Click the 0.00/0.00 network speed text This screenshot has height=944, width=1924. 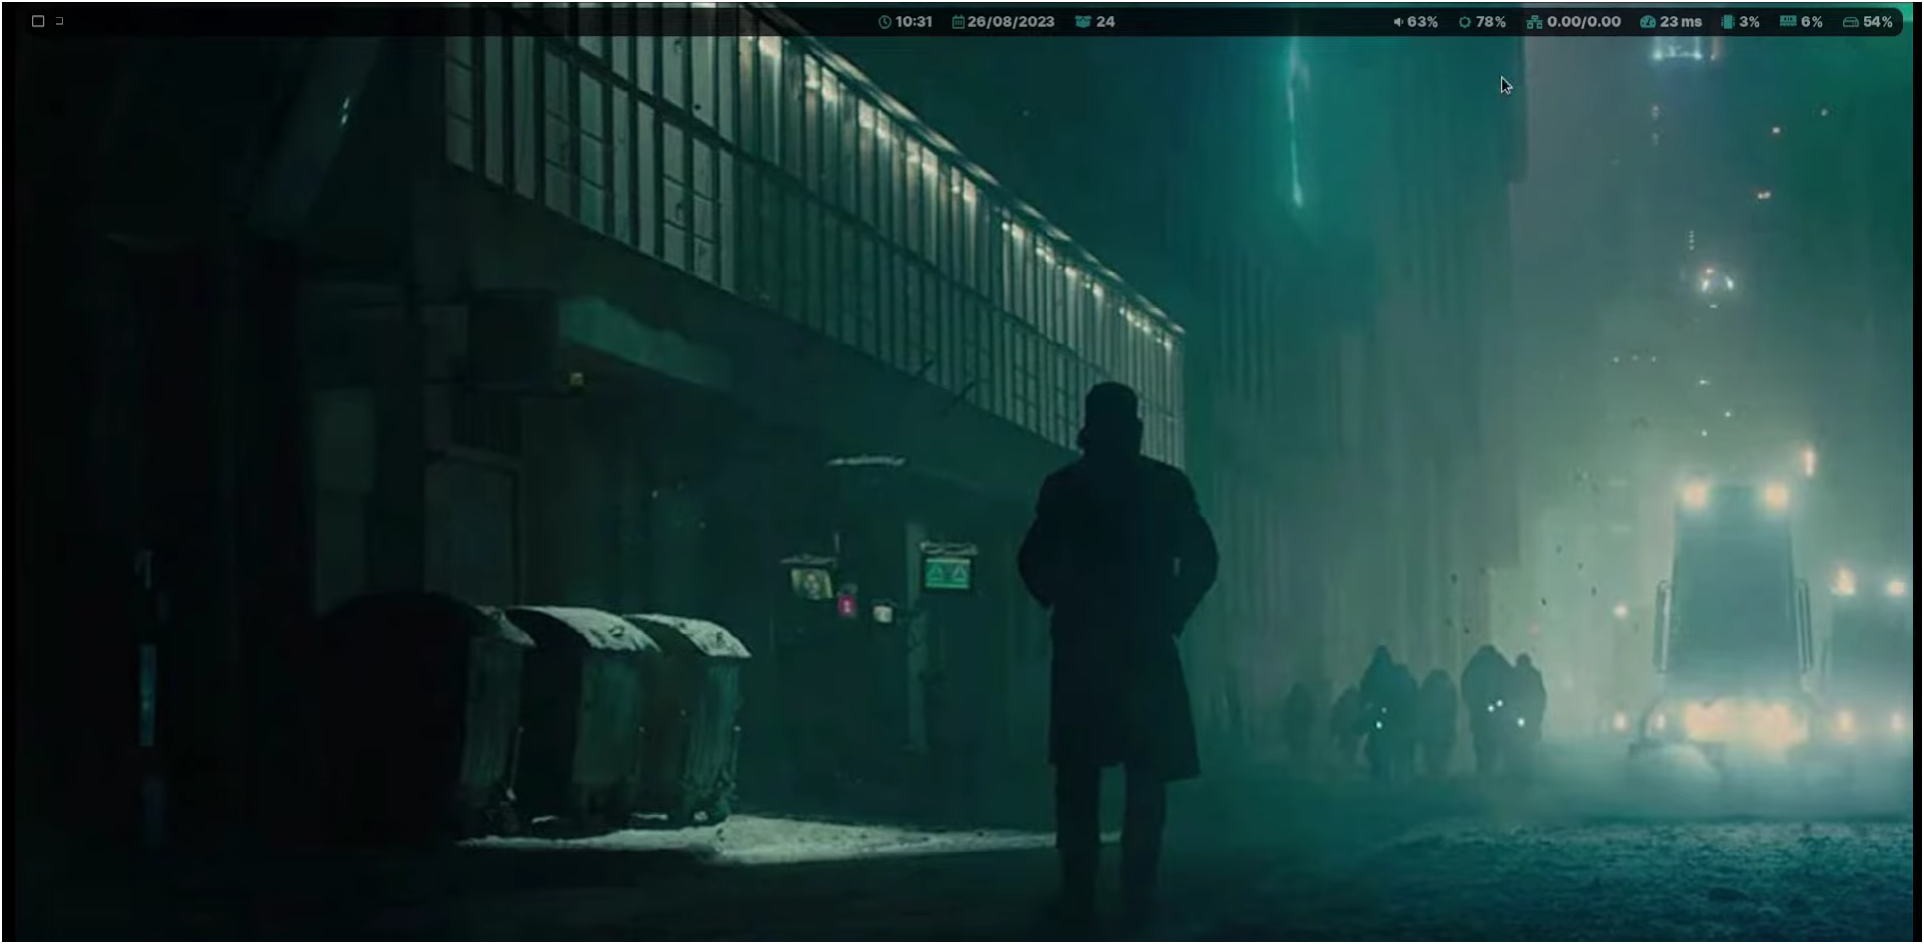(x=1584, y=22)
